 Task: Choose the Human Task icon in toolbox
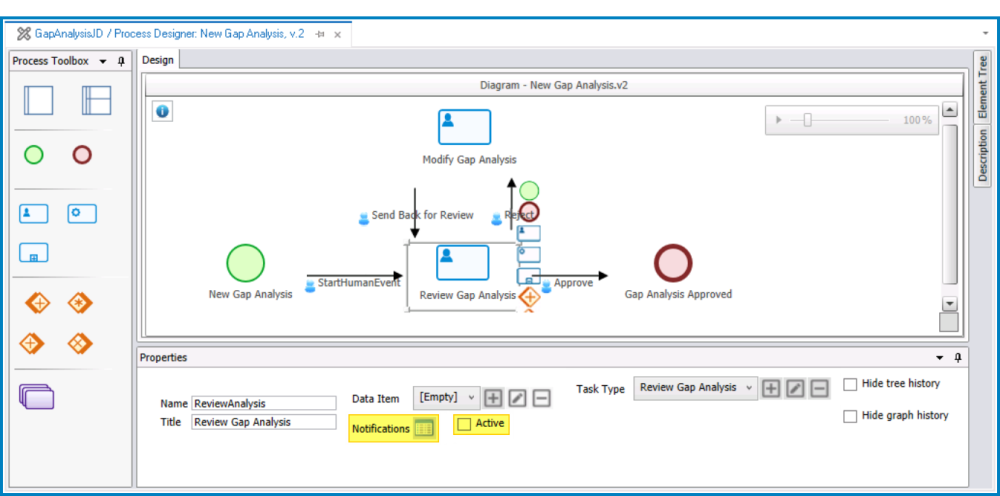click(x=33, y=214)
